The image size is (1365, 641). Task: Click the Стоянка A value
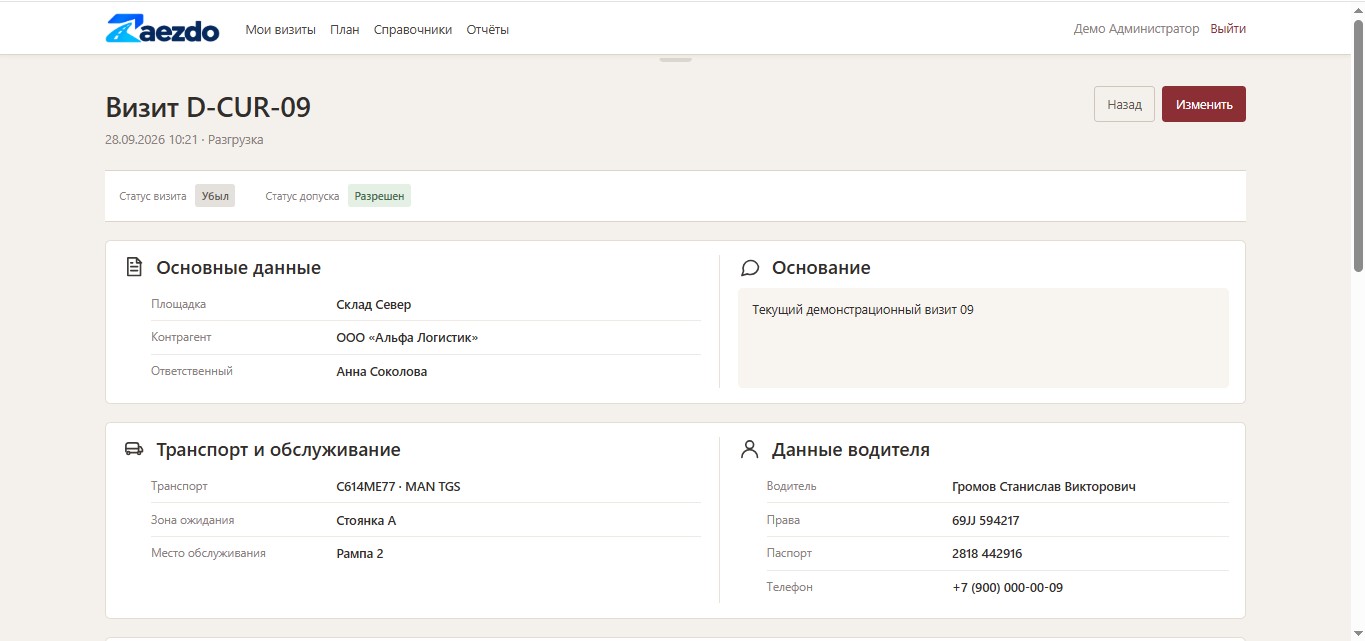(366, 521)
